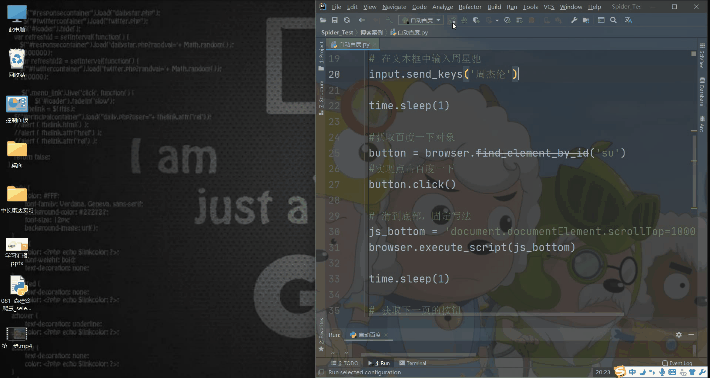
Task: Select the Python file desktop icon
Action: click(x=17, y=292)
